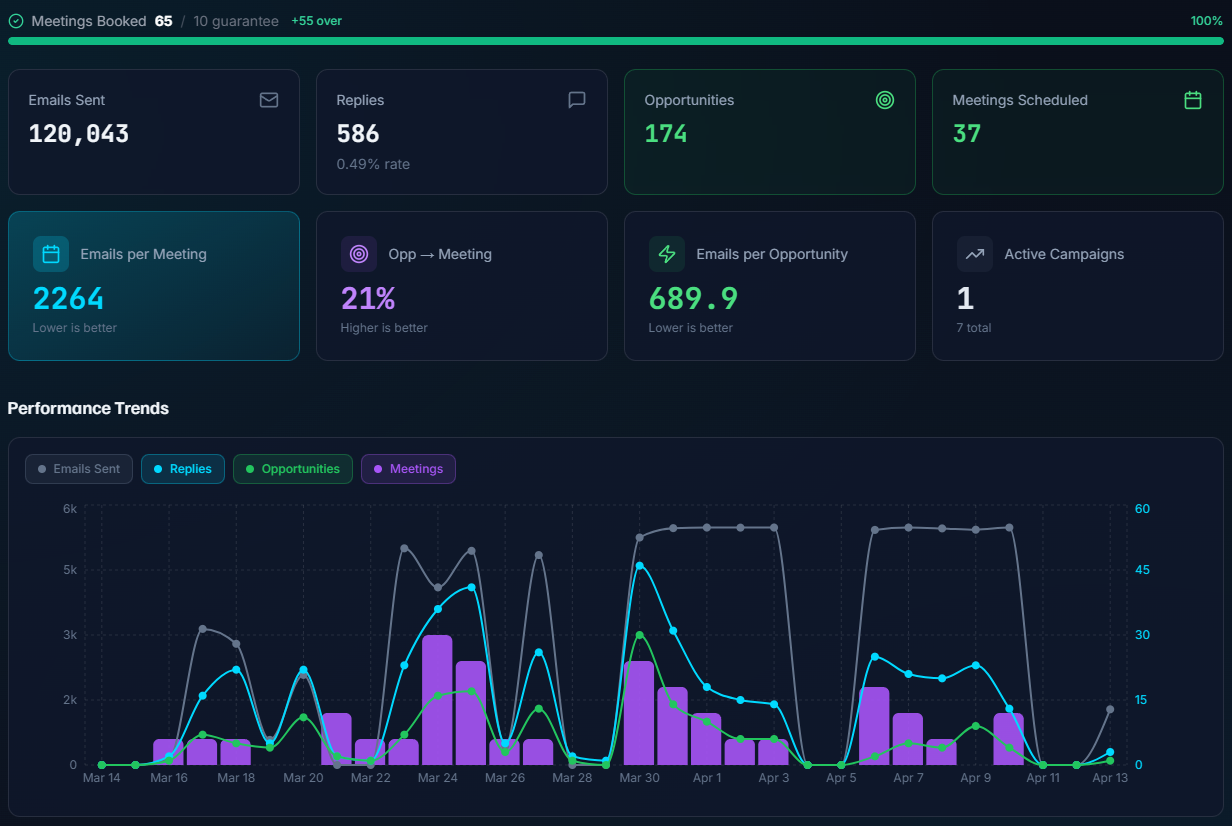
Task: Click the Performance Trends heading
Action: 88,408
